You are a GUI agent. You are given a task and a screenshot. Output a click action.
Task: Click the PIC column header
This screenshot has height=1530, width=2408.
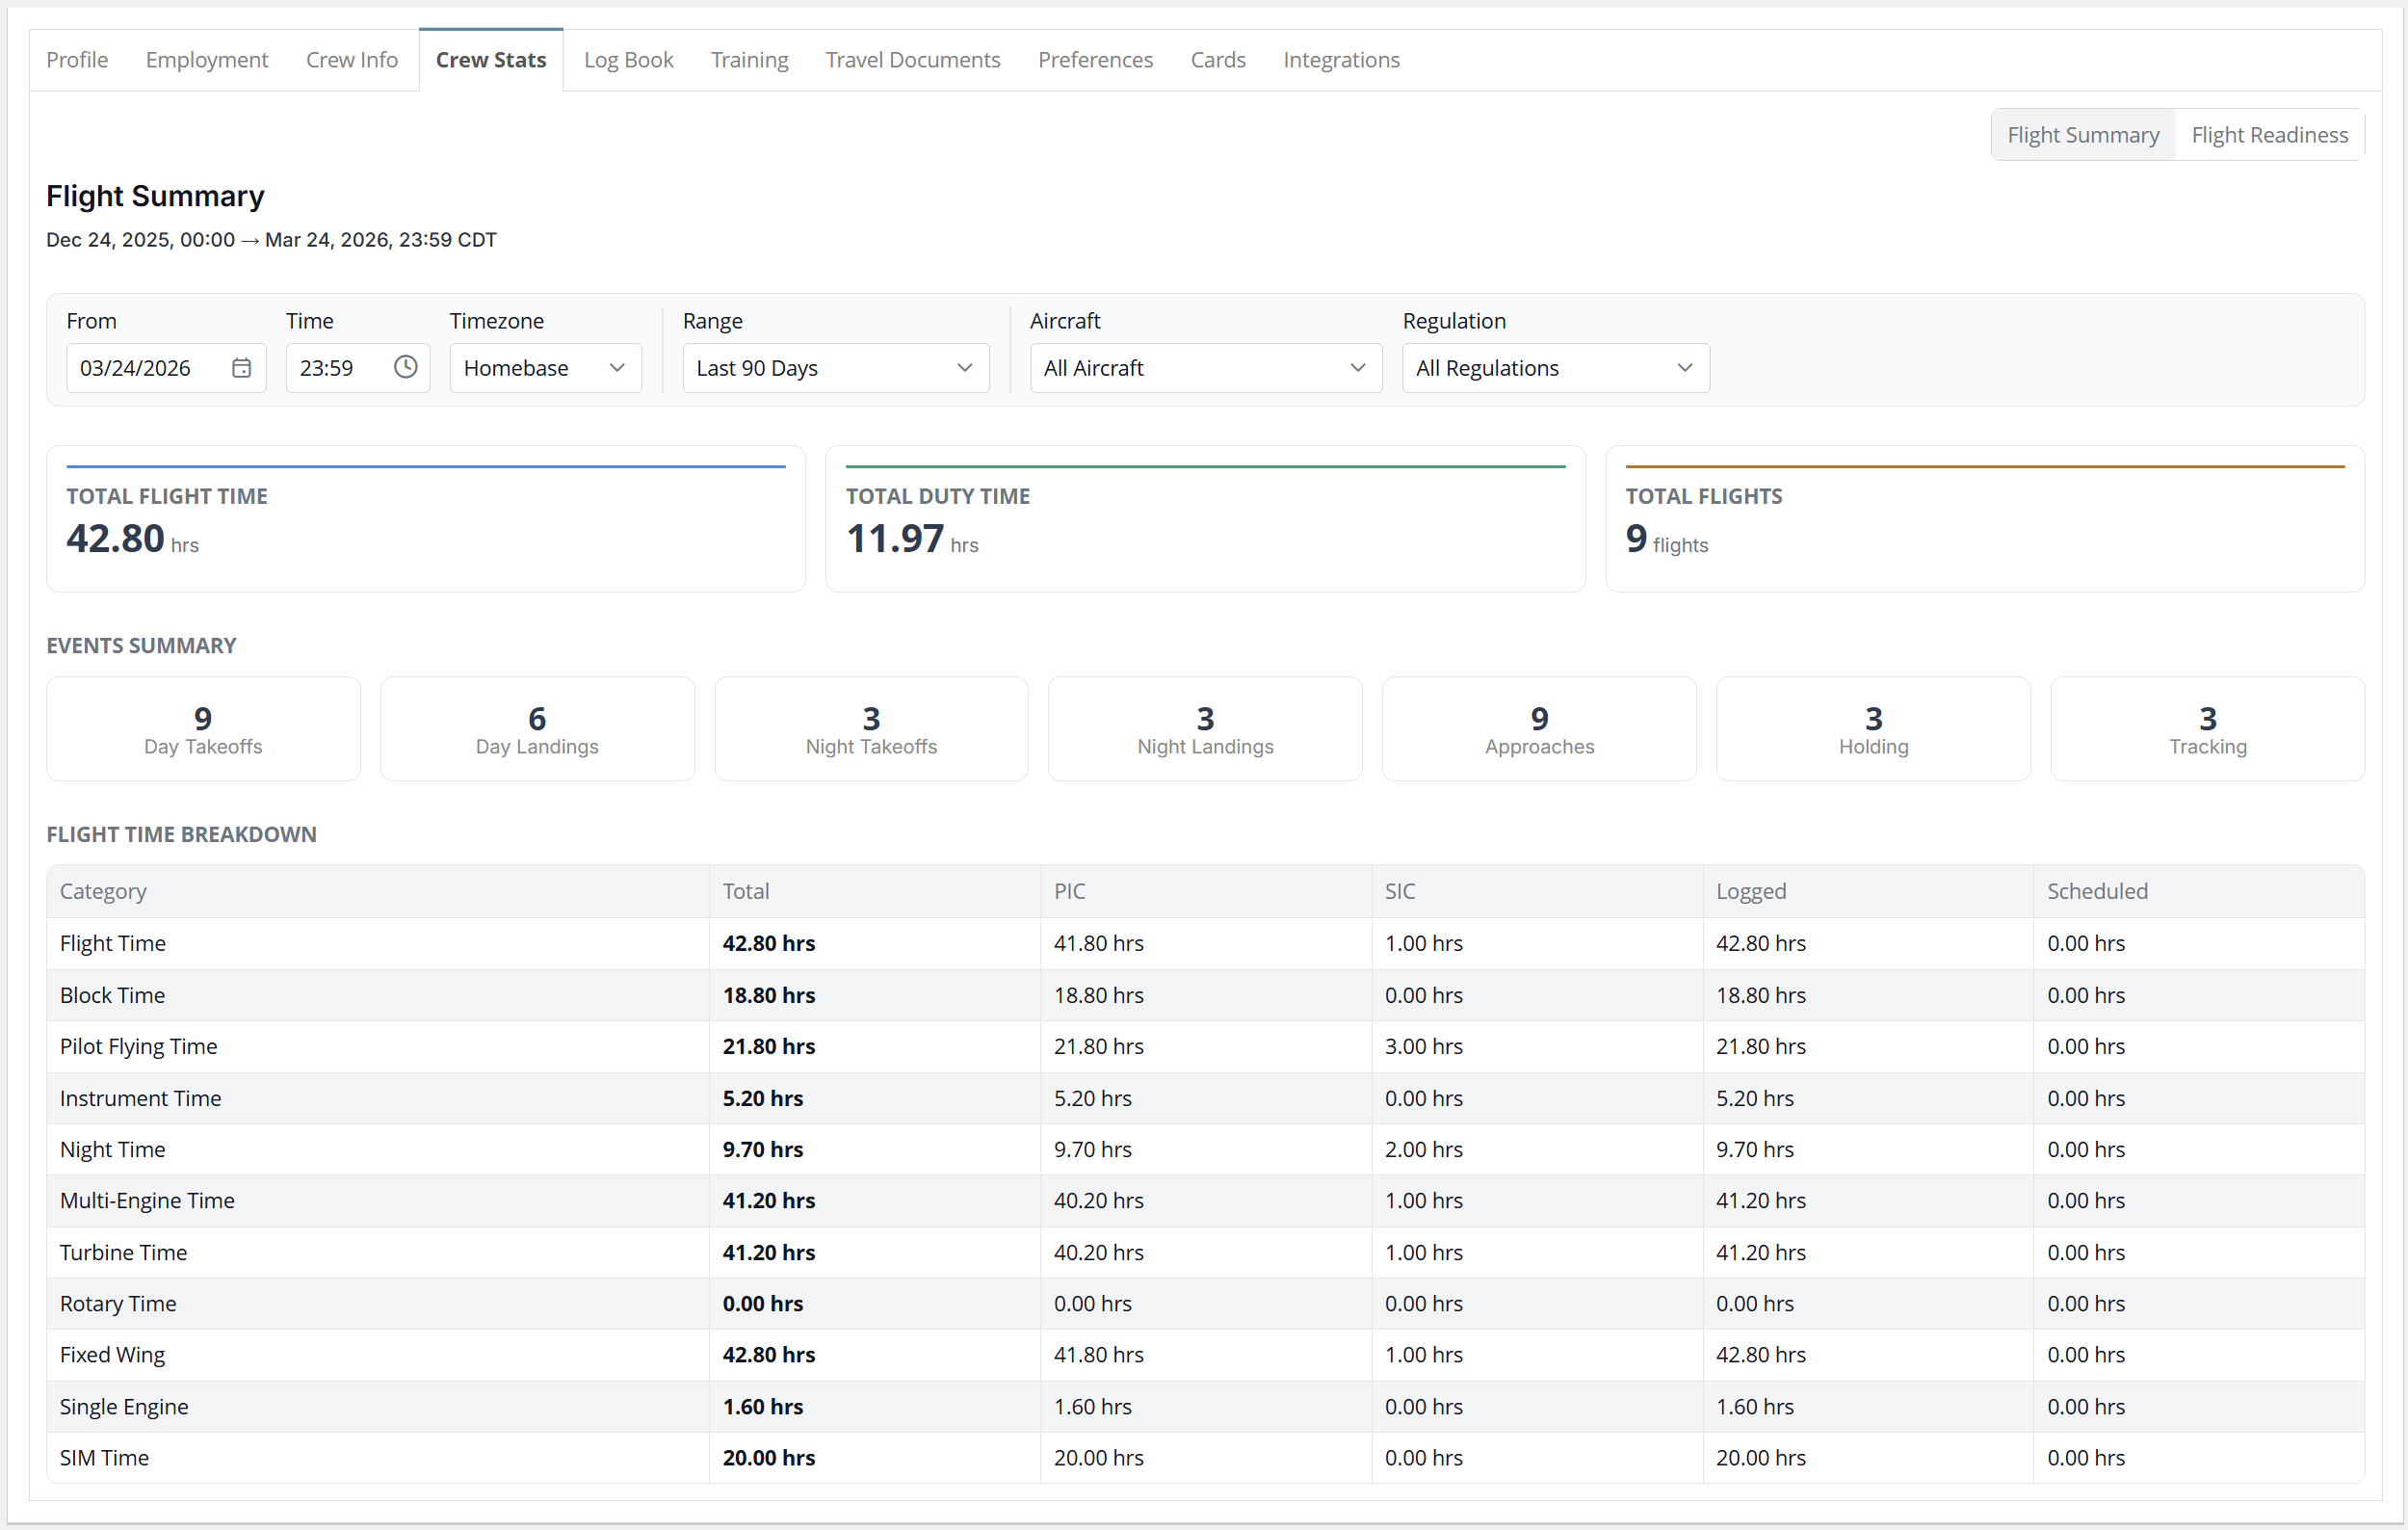[x=1069, y=891]
